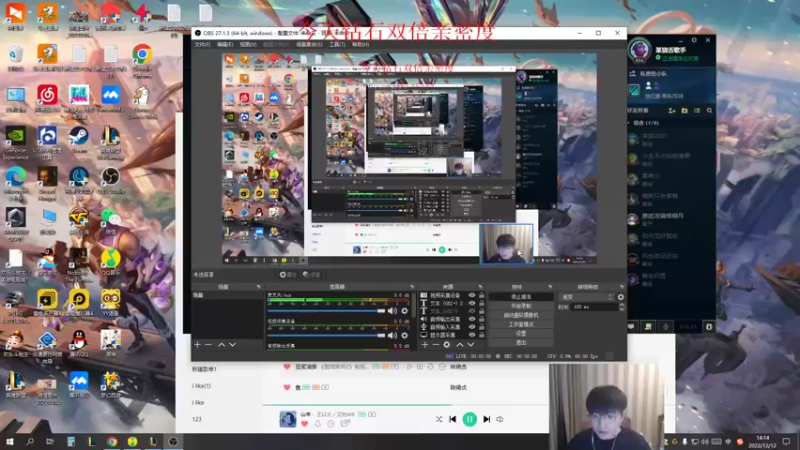Like the currently playing song heart icon

point(305,424)
